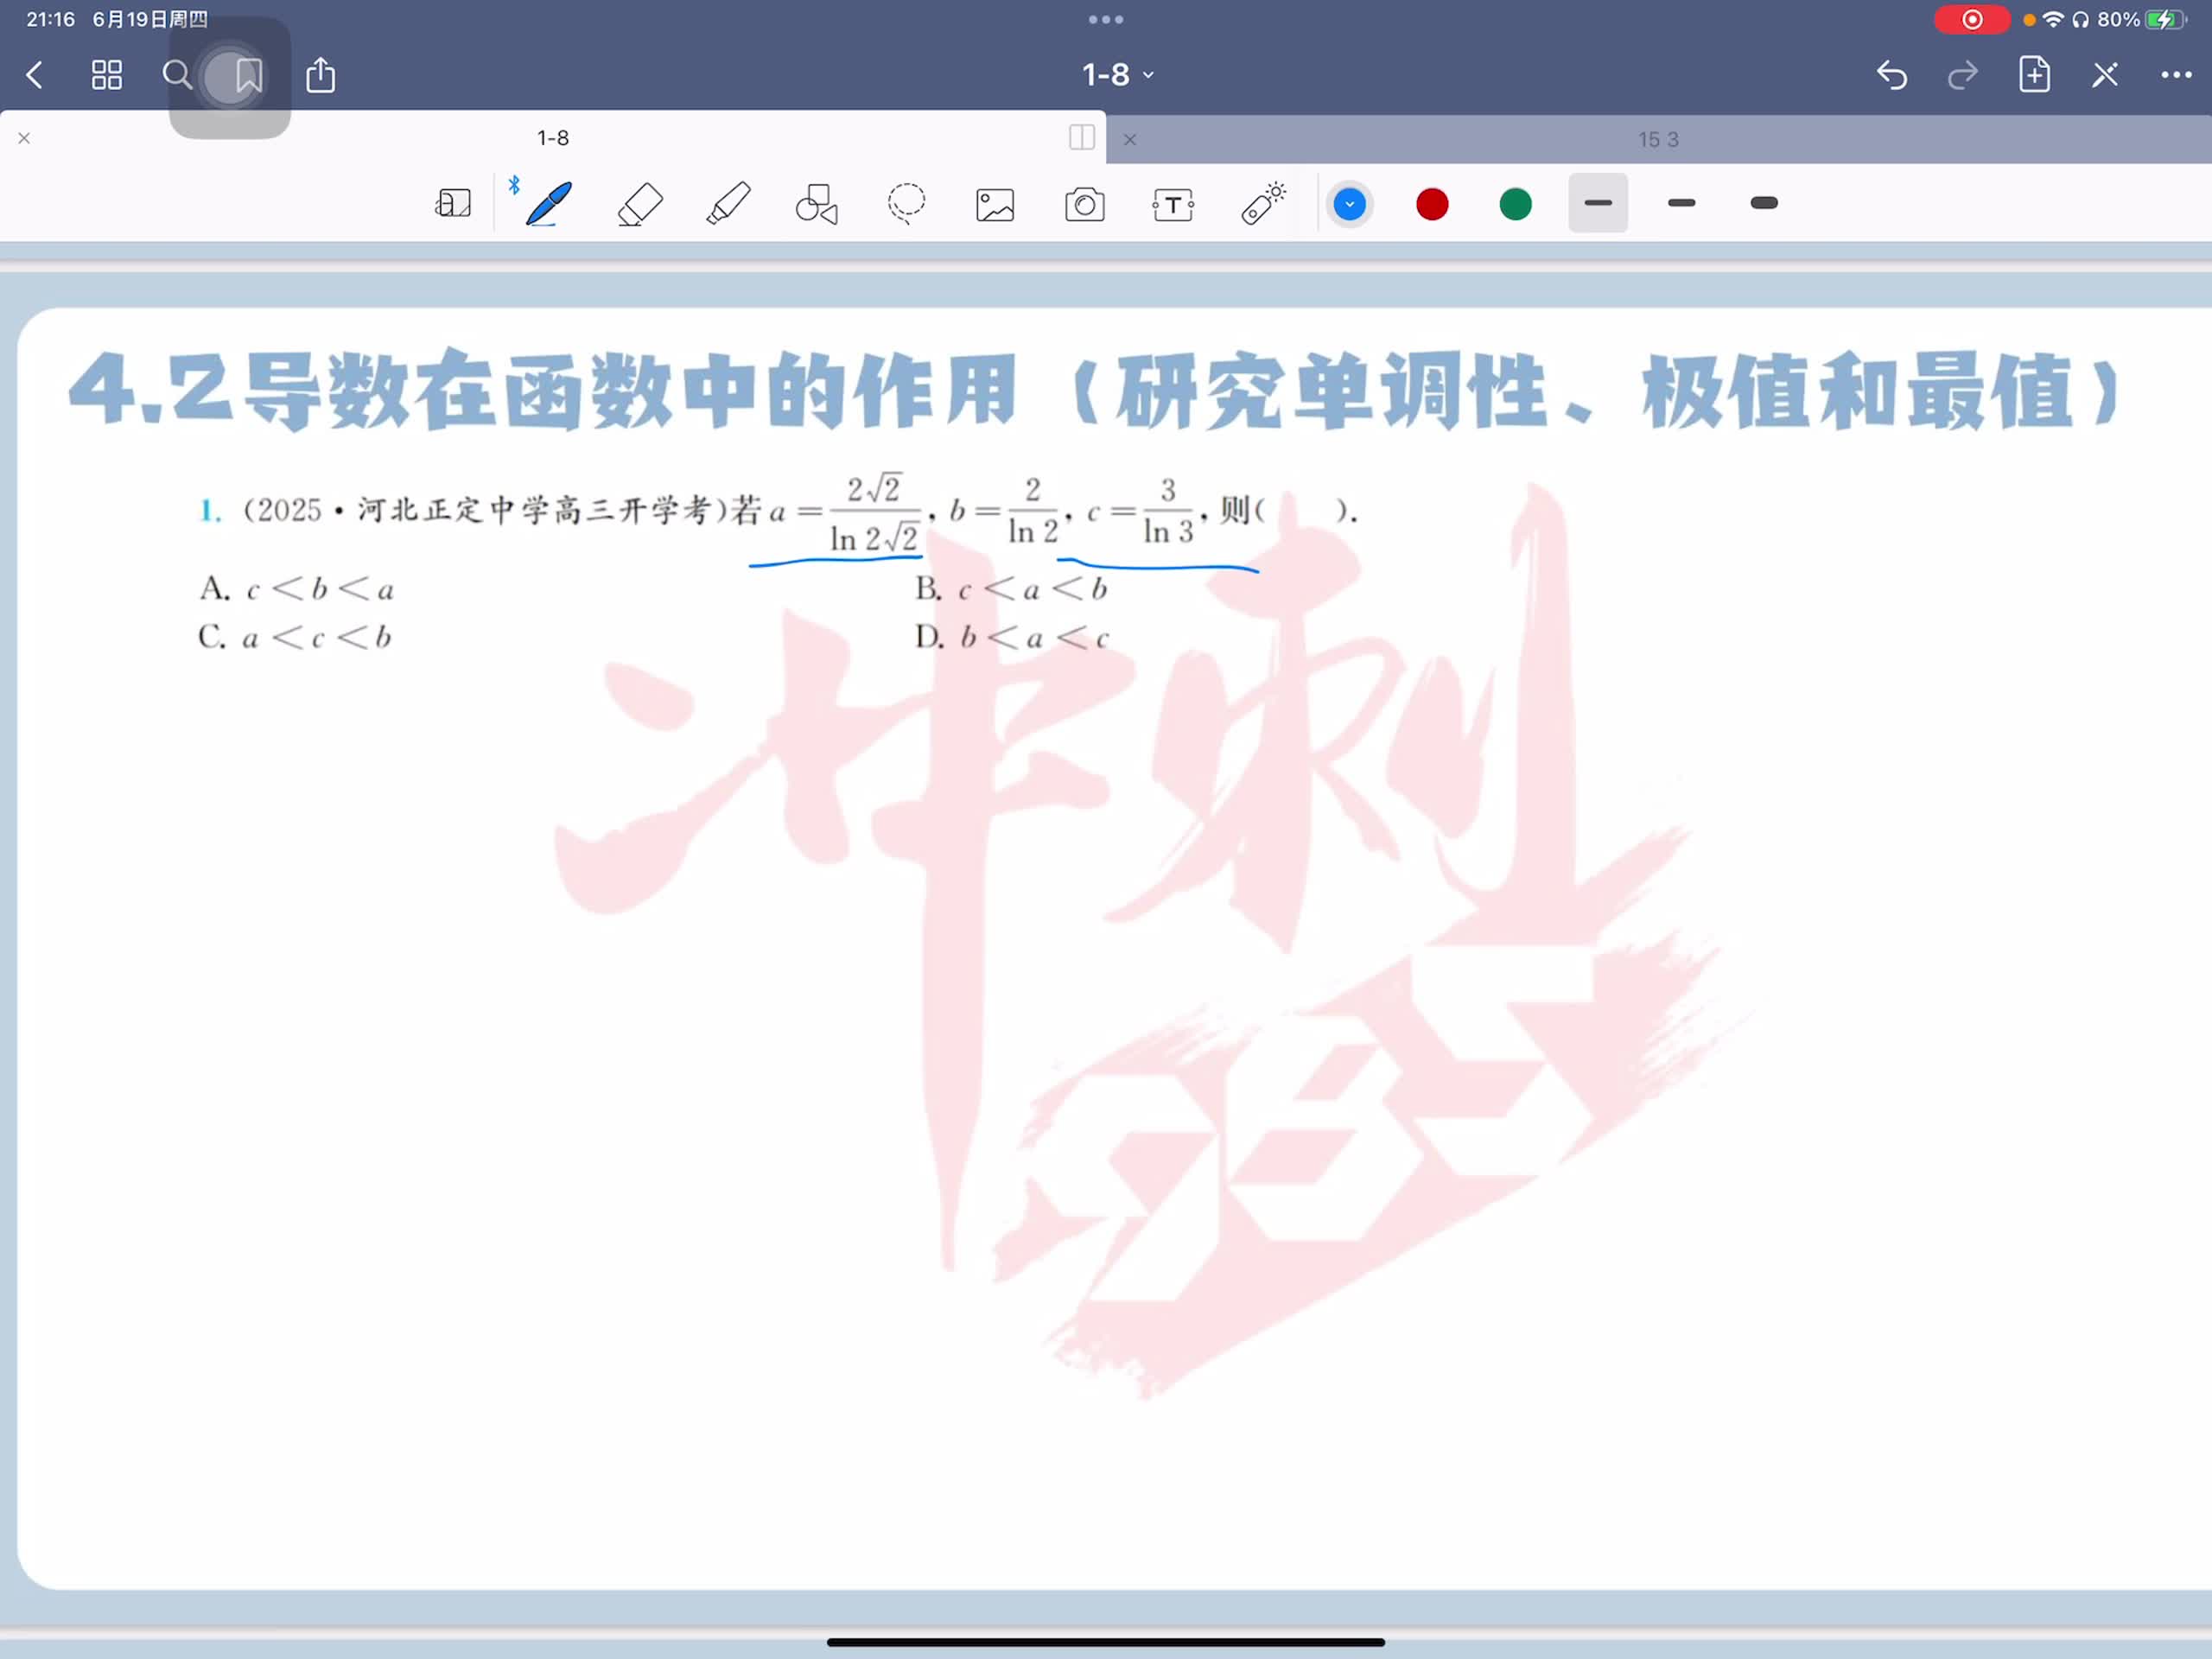Choose the red pen color

[x=1432, y=204]
